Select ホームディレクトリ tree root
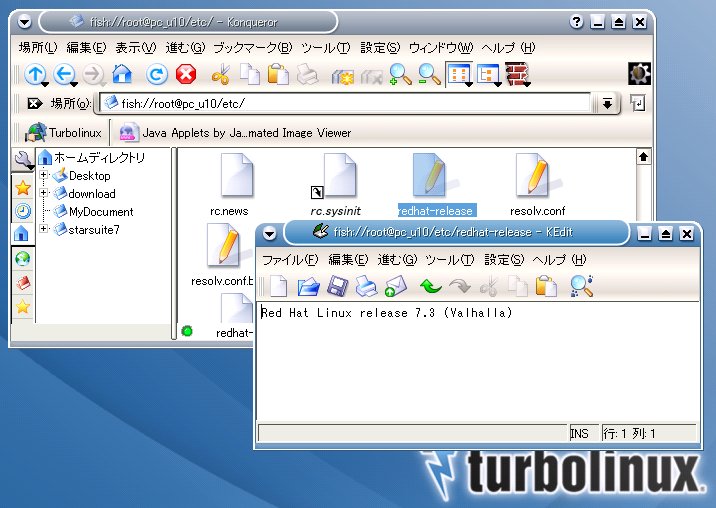This screenshot has width=716, height=508. tap(91, 158)
